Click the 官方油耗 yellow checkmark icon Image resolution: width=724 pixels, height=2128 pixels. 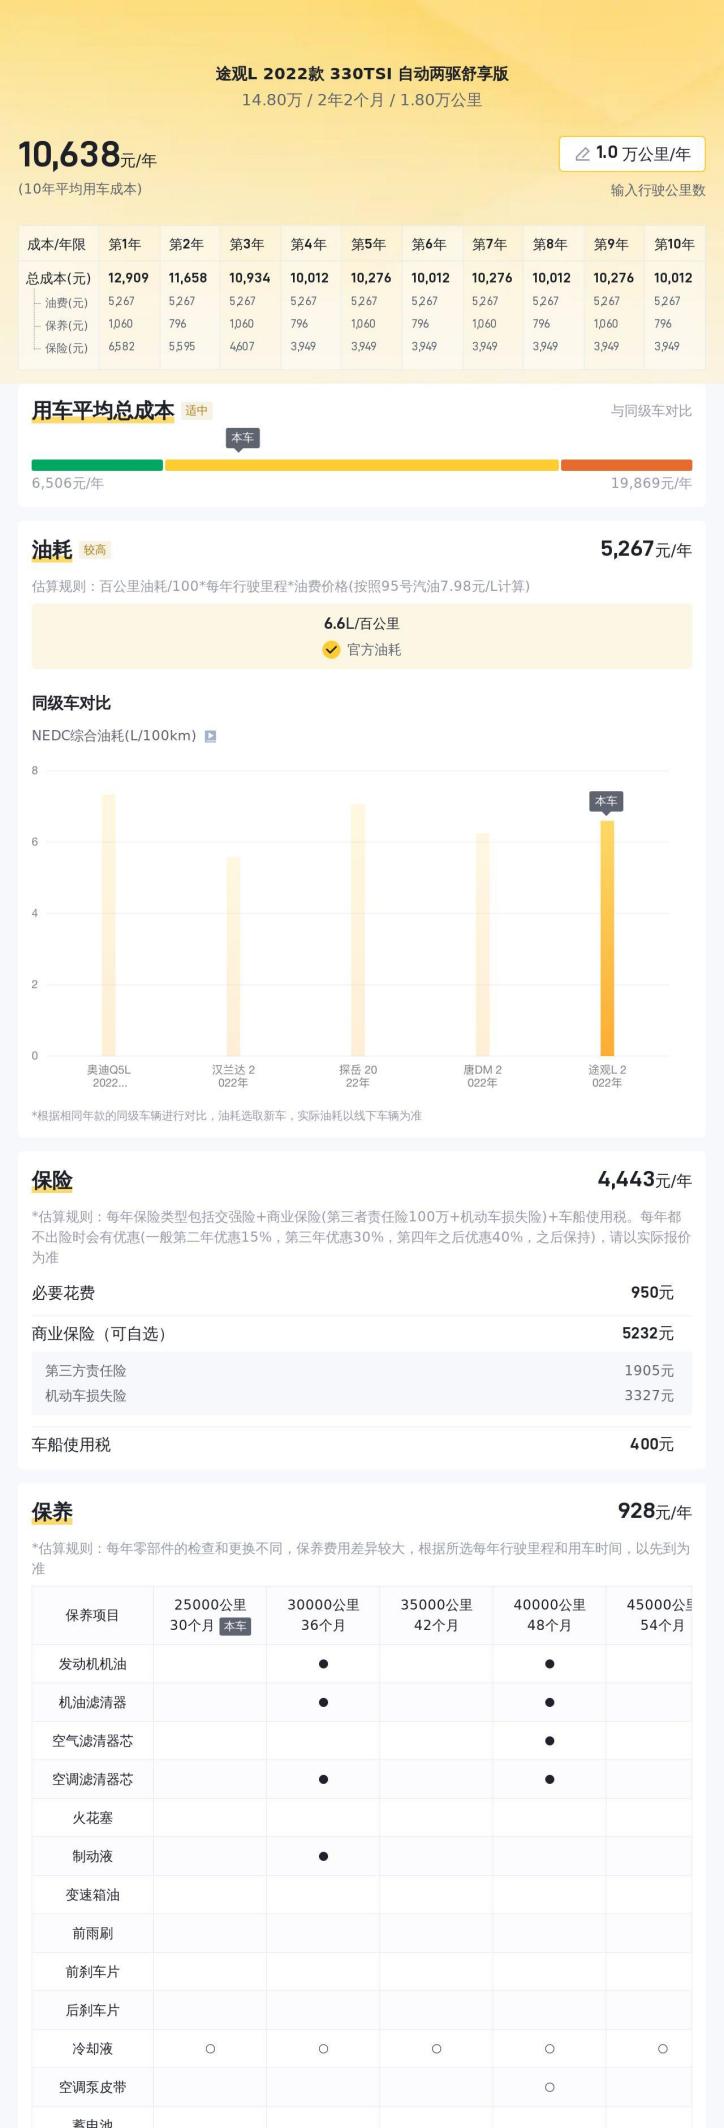coord(331,649)
